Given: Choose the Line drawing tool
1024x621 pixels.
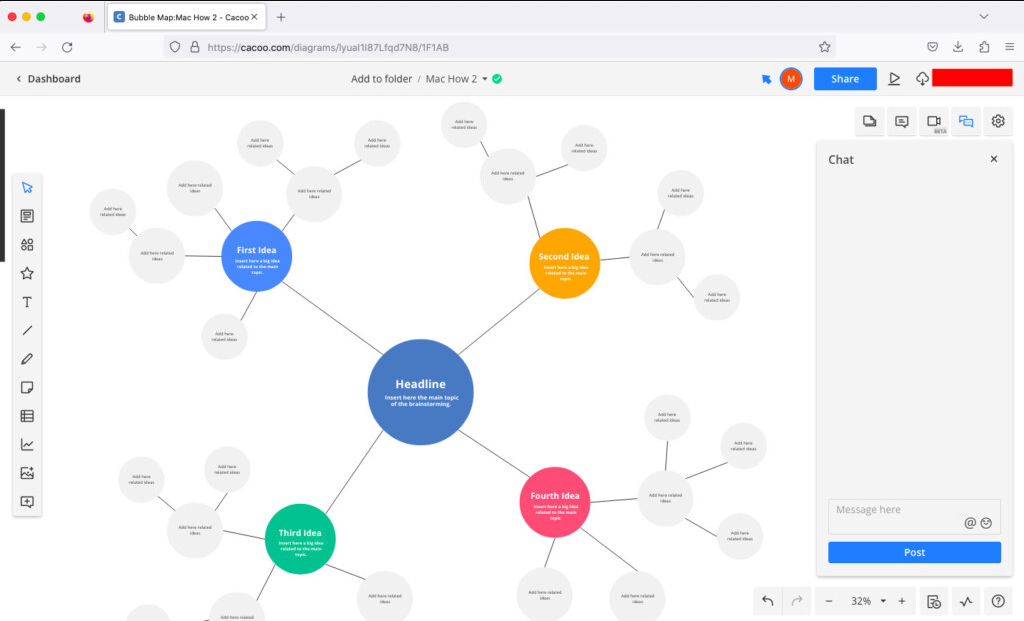Looking at the screenshot, I should click(27, 331).
